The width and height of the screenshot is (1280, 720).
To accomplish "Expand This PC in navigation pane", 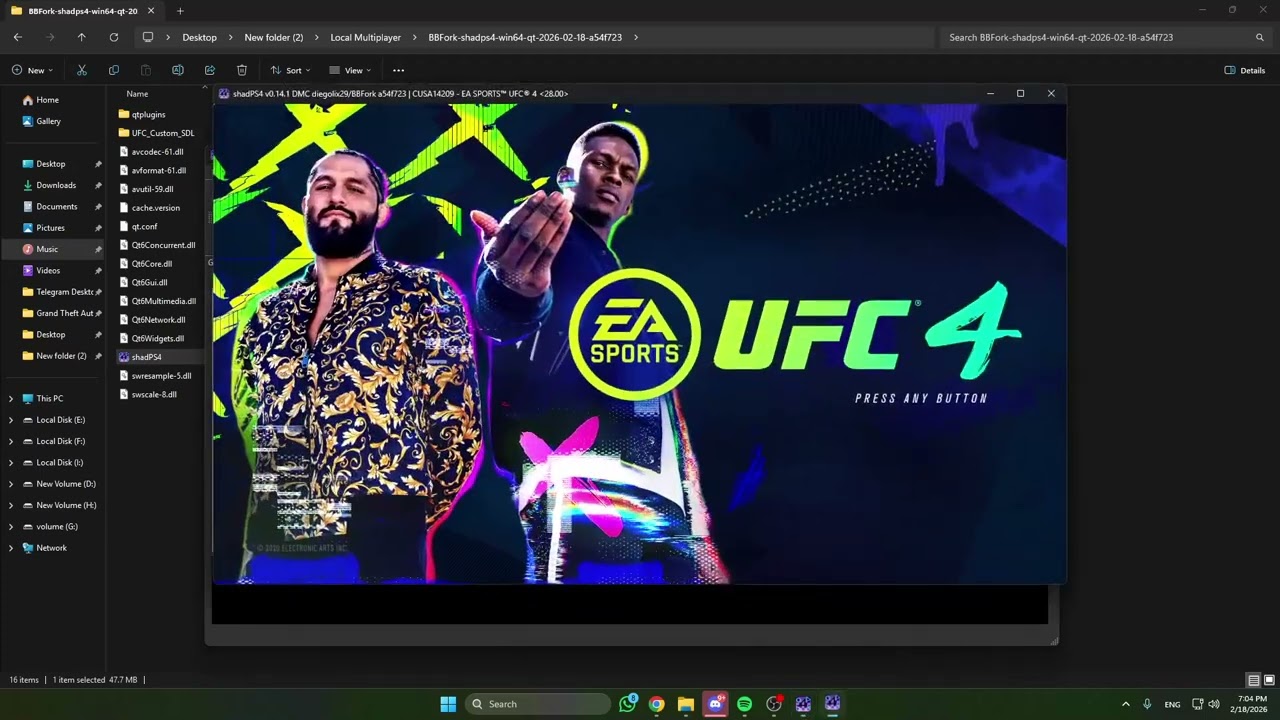I will 11,398.
